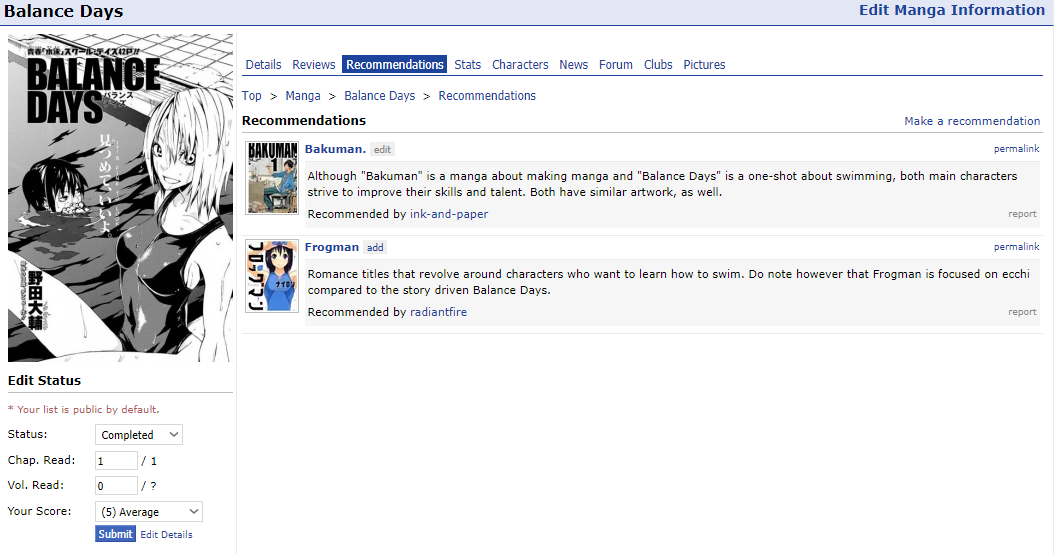Click the Submit button
Screen dimensions: 1055x554
(x=115, y=534)
